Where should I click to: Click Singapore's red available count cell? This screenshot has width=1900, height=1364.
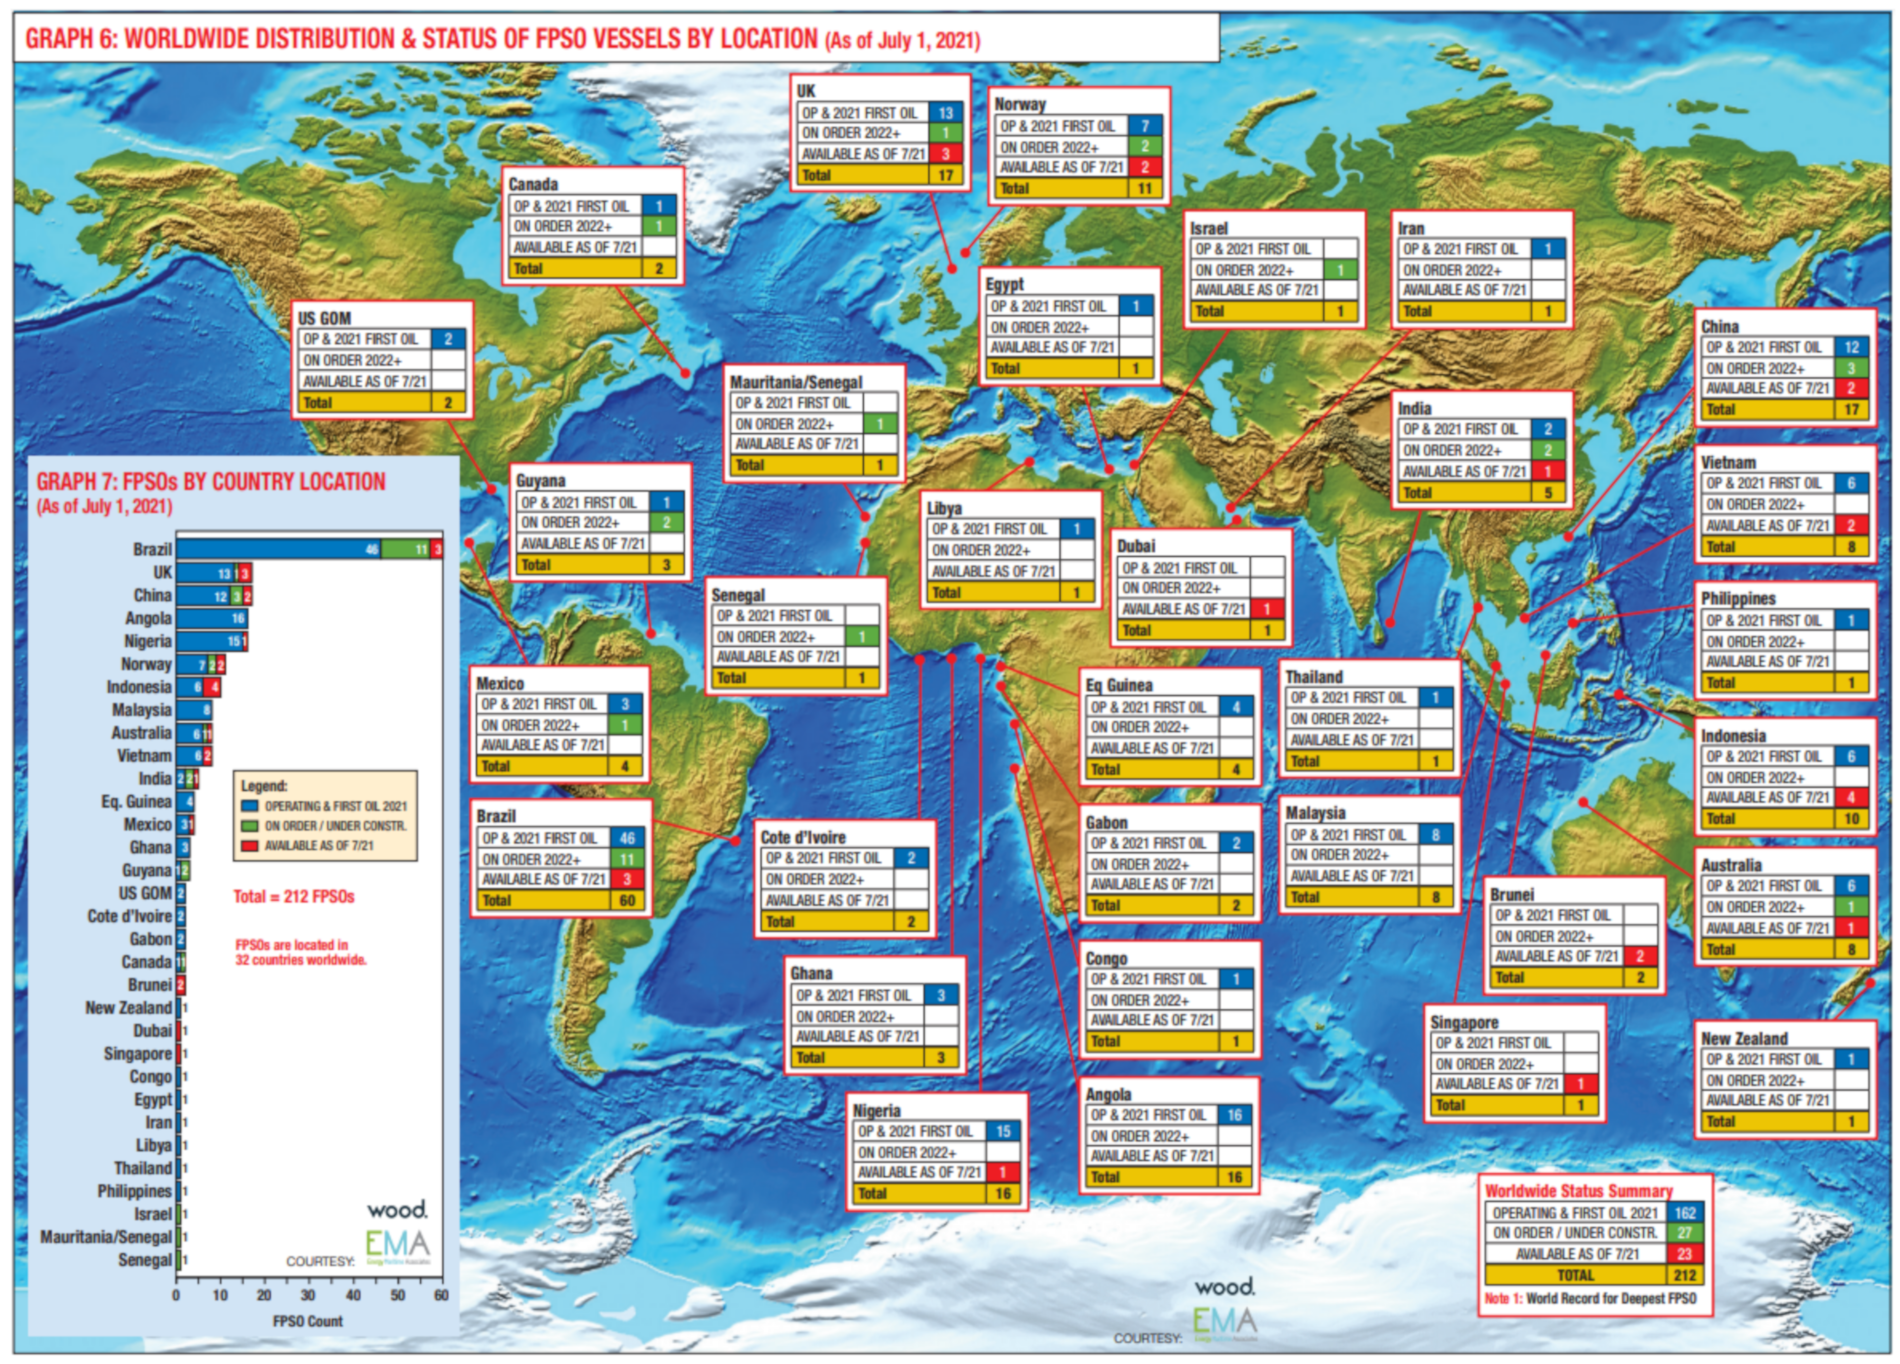pos(1580,1084)
